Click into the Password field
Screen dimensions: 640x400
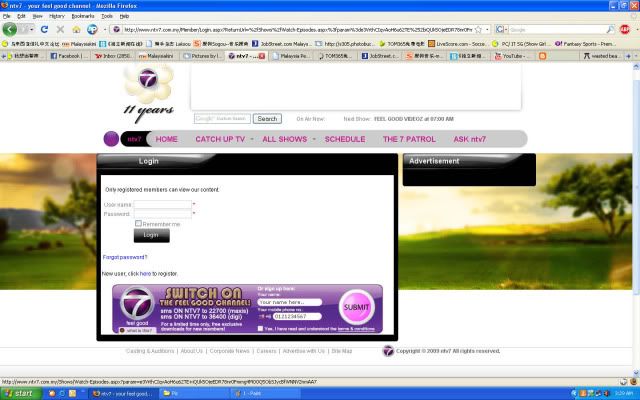coord(162,214)
